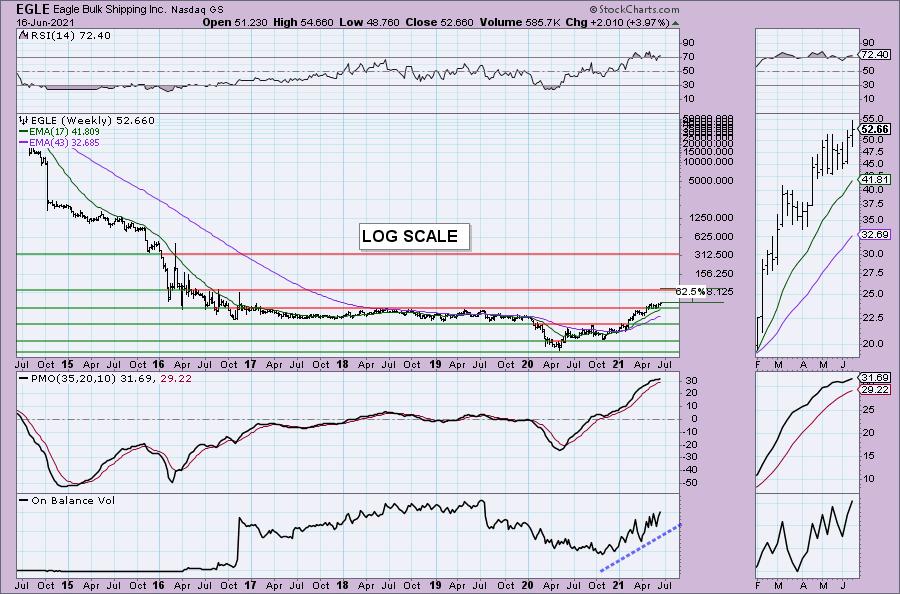Viewport: 900px width, 594px height.
Task: Click the Open 51.230 value
Action: (235, 22)
